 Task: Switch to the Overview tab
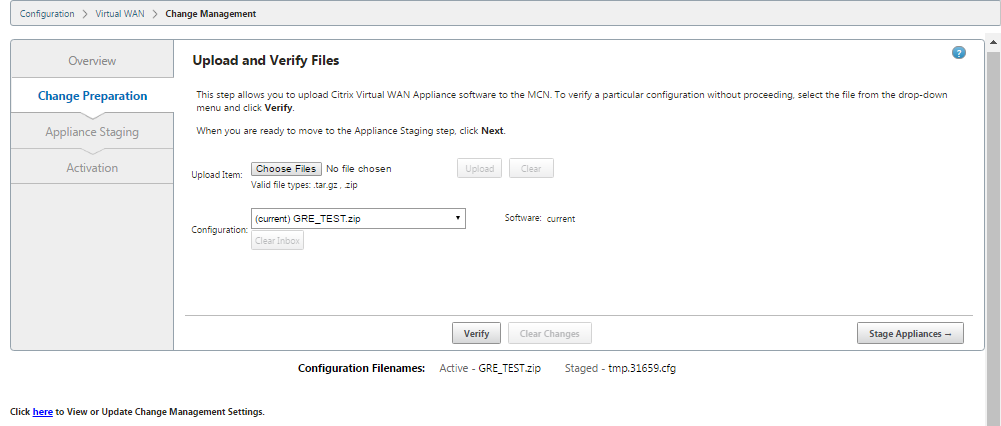pos(92,61)
